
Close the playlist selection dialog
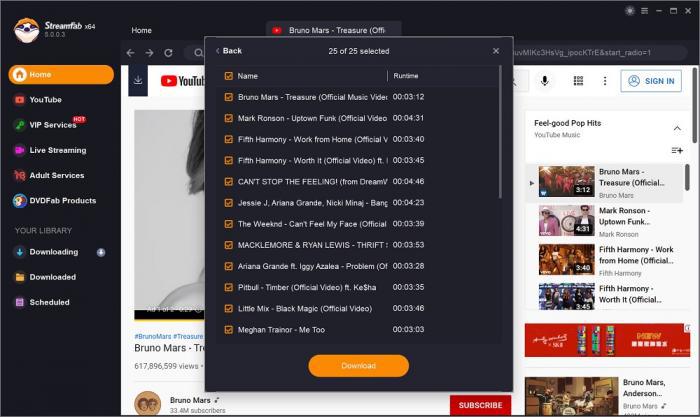tap(496, 51)
